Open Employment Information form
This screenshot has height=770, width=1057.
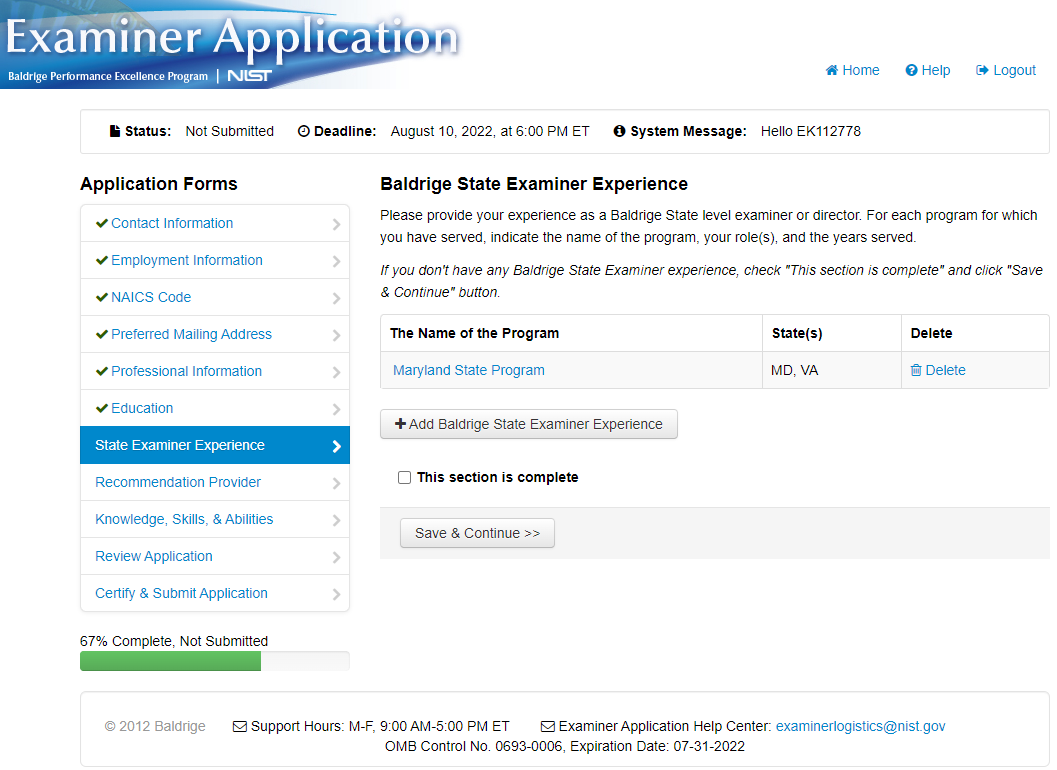coord(214,260)
